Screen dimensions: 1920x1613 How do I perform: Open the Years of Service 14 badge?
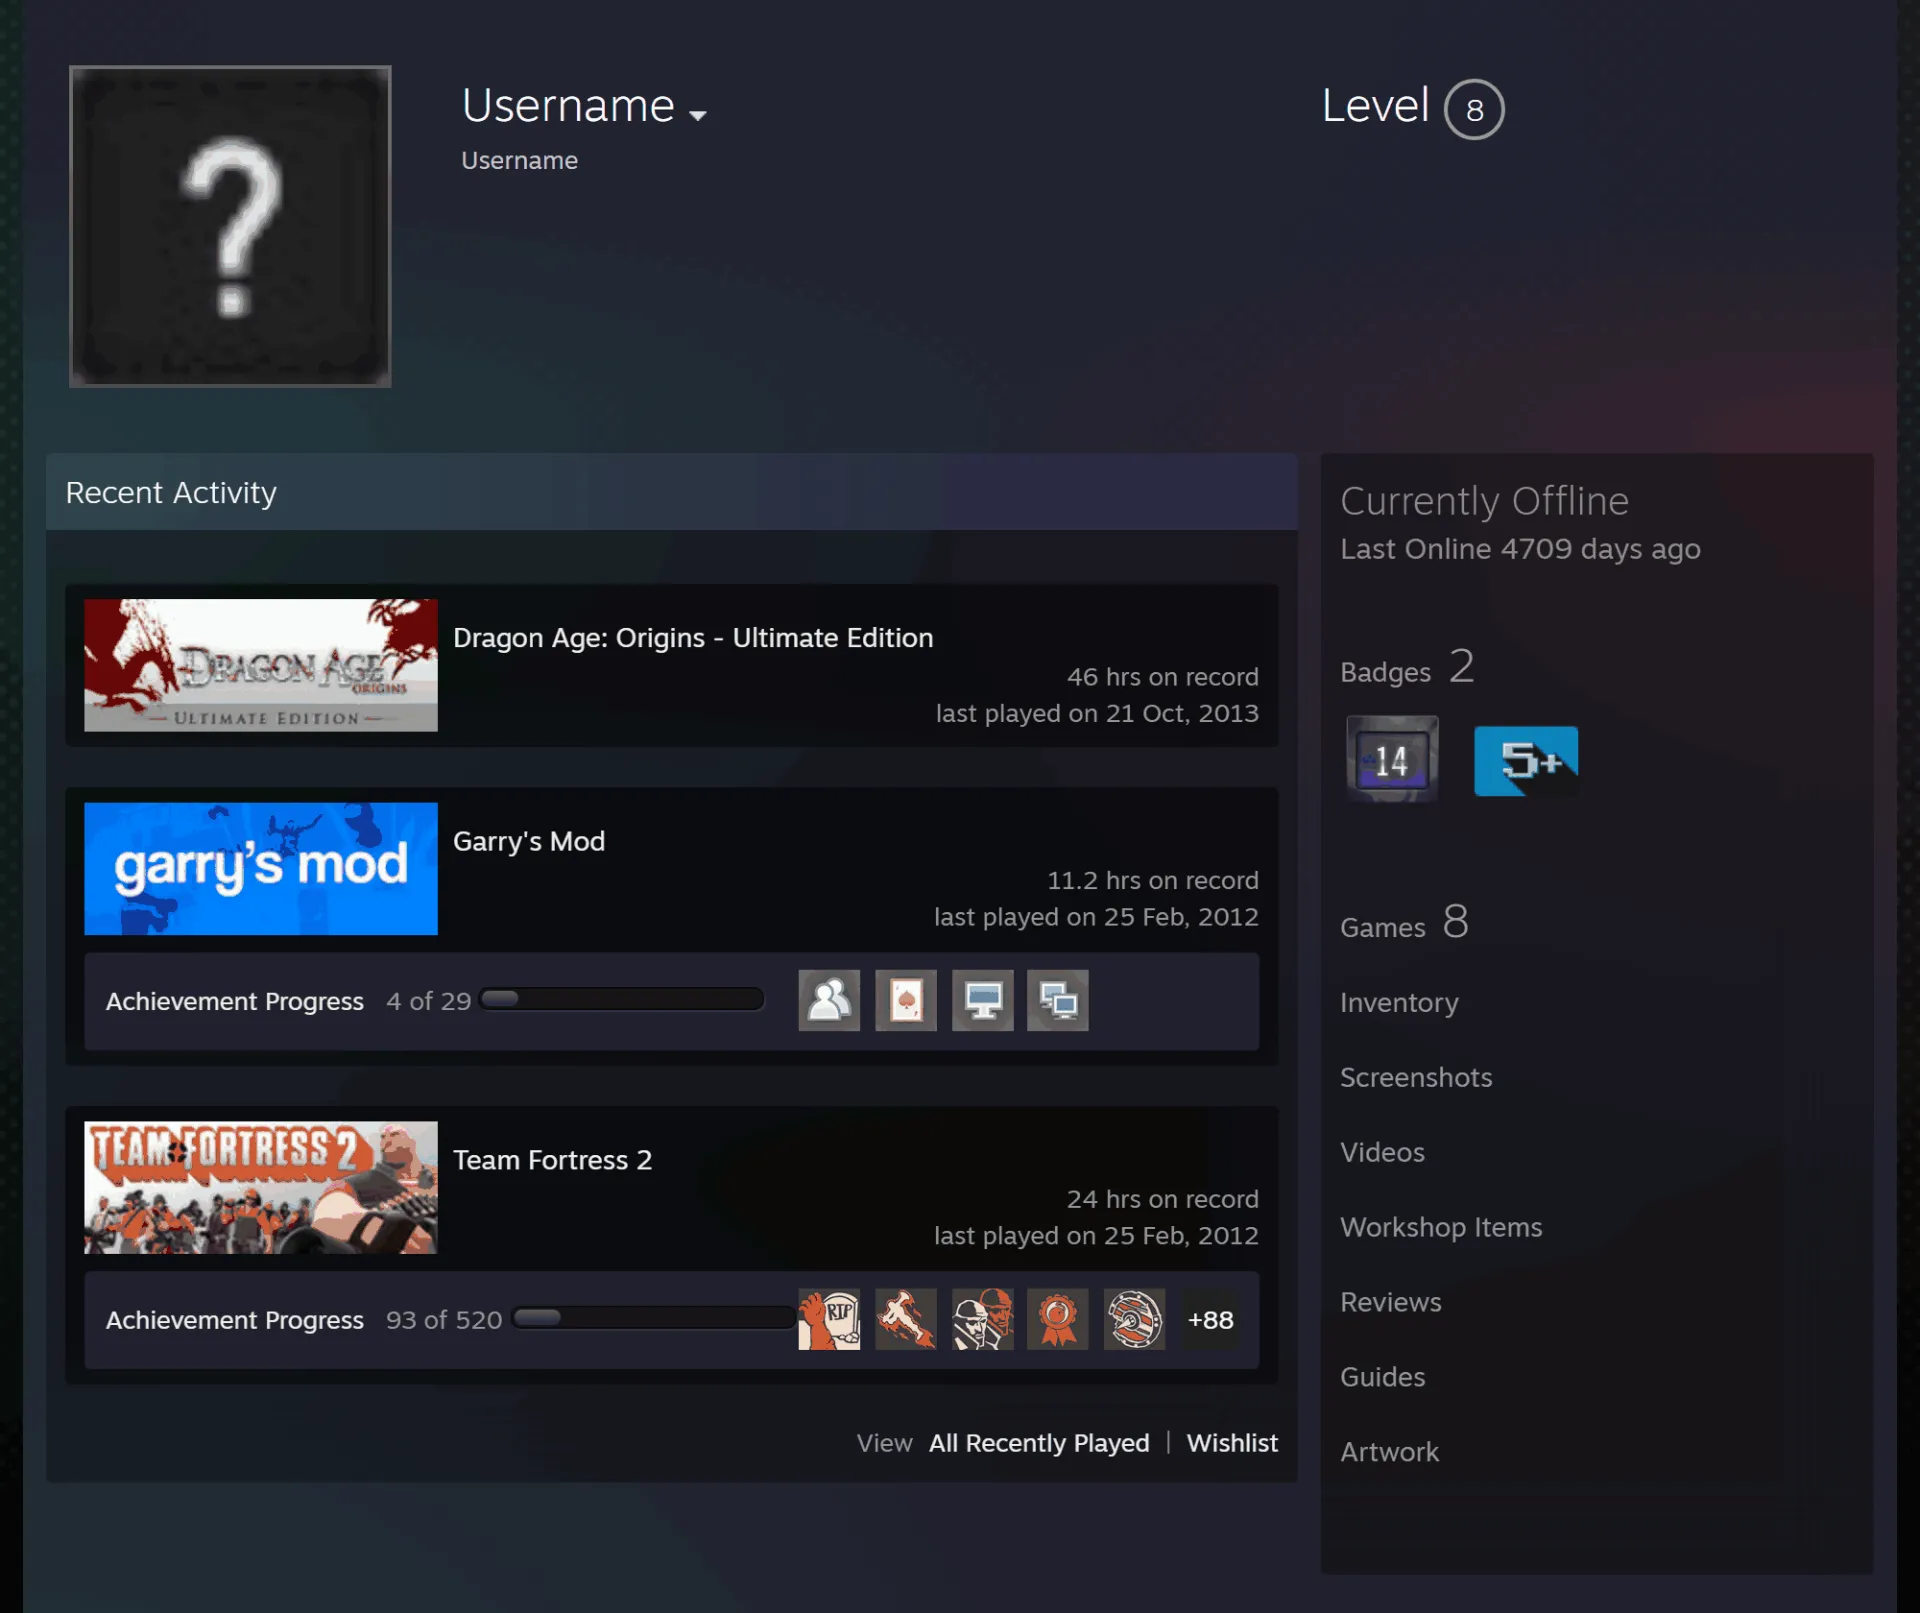click(x=1392, y=759)
